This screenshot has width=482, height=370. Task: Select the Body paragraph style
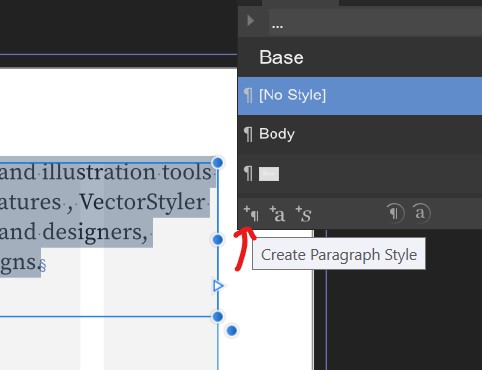click(x=360, y=134)
